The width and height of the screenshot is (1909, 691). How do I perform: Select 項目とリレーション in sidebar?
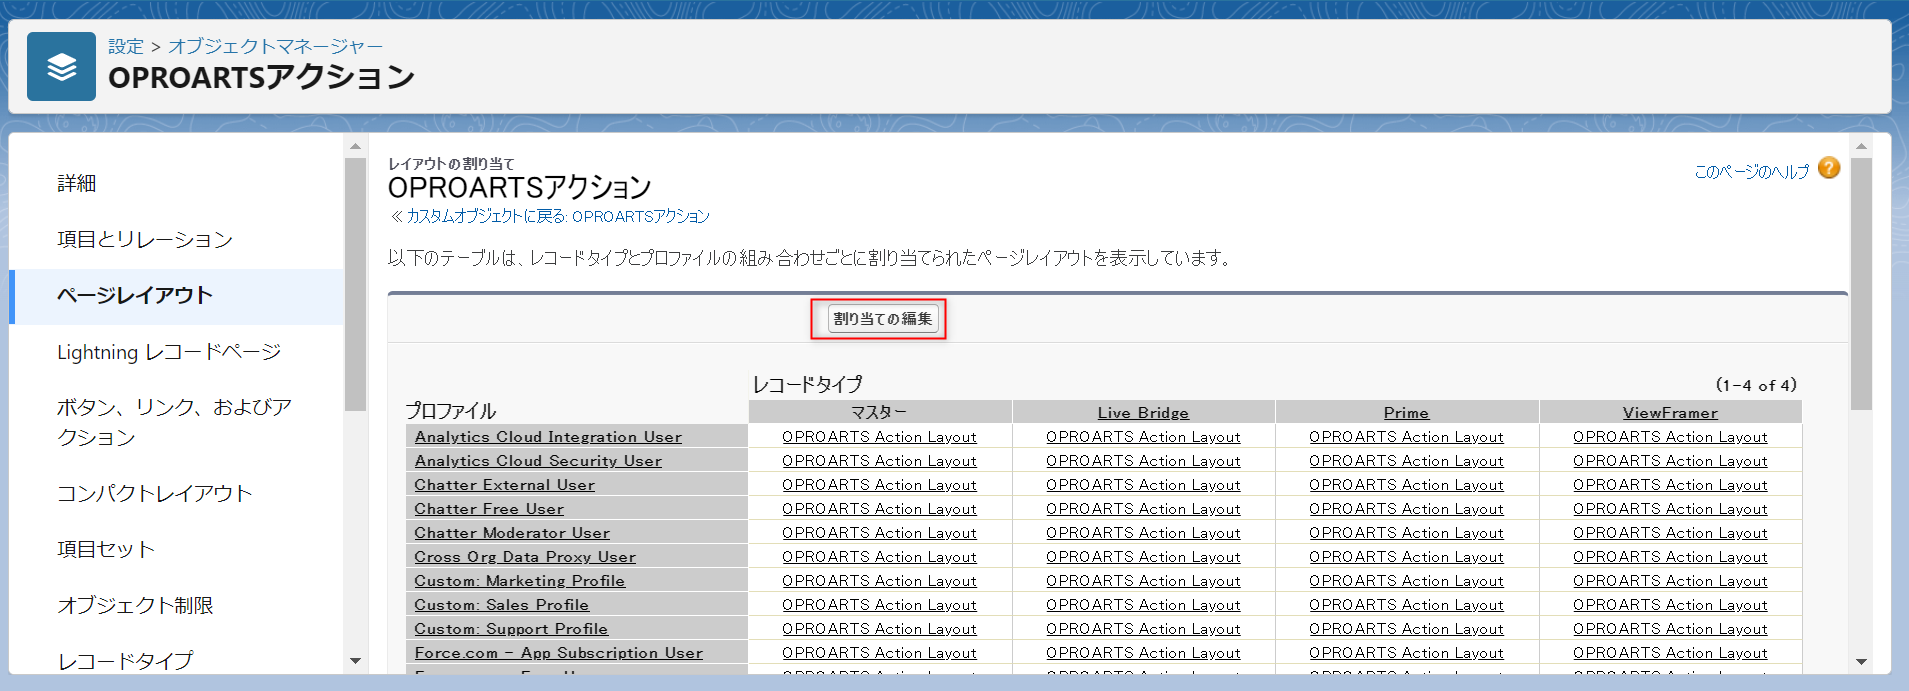(x=145, y=239)
